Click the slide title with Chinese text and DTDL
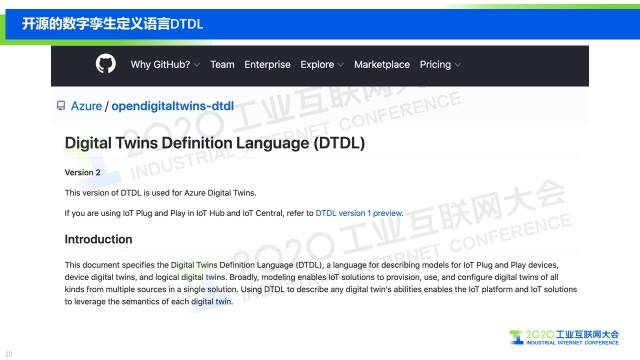This screenshot has height=360, width=640. tap(112, 24)
